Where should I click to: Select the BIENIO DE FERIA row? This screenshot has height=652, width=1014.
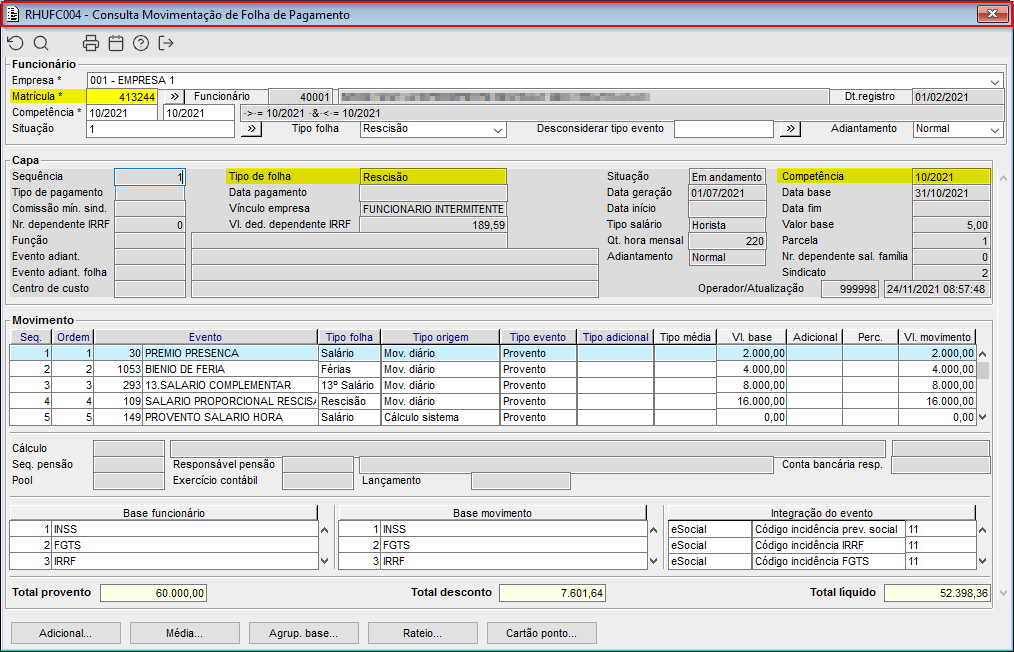(x=229, y=370)
